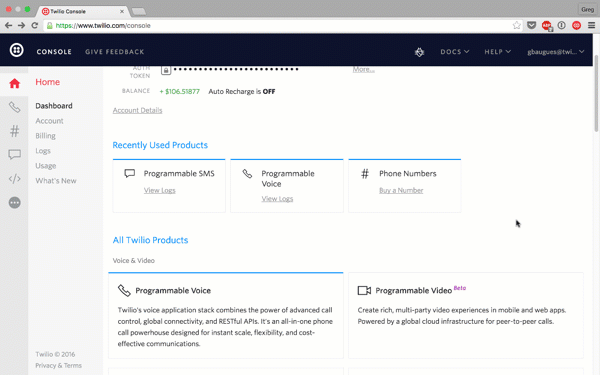Click the red globe extension icon
Screen dimensions: 600x375
point(576,25)
